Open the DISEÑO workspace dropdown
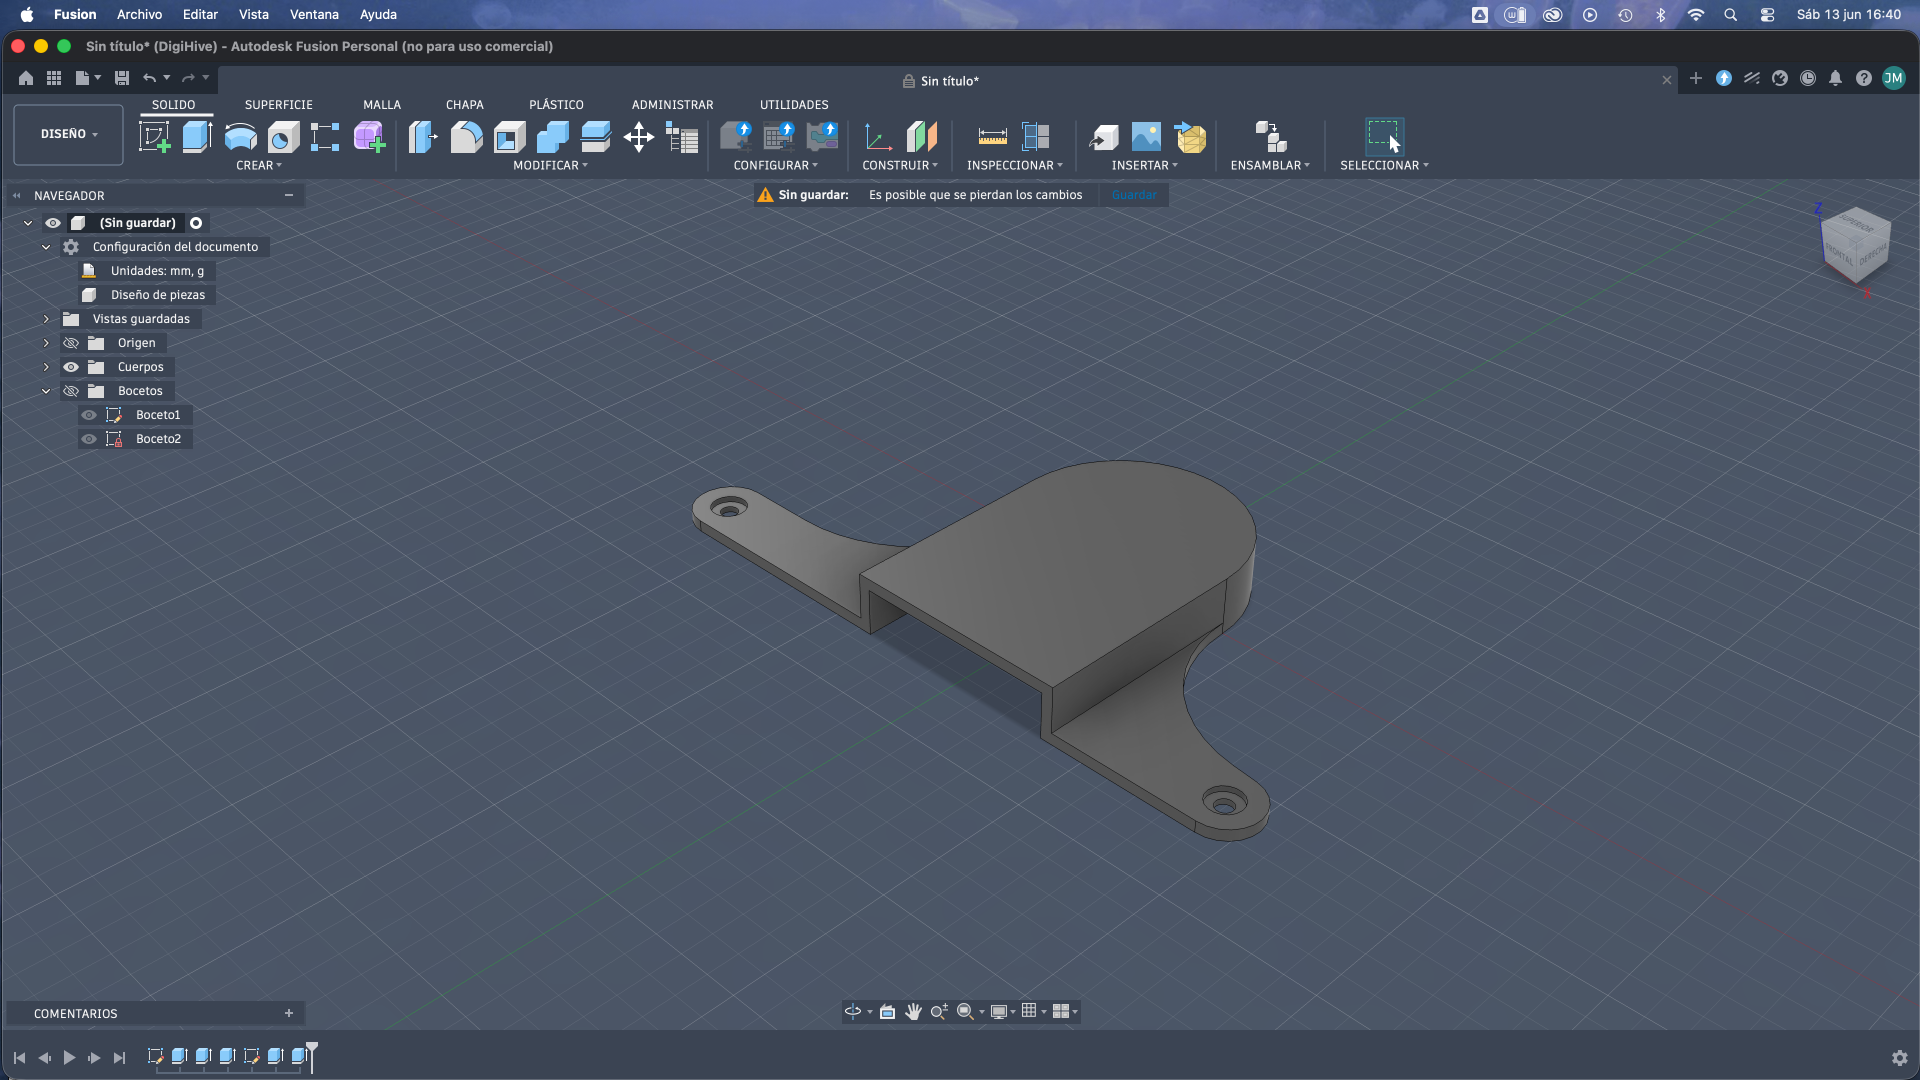Viewport: 1920px width, 1080px height. pos(68,134)
